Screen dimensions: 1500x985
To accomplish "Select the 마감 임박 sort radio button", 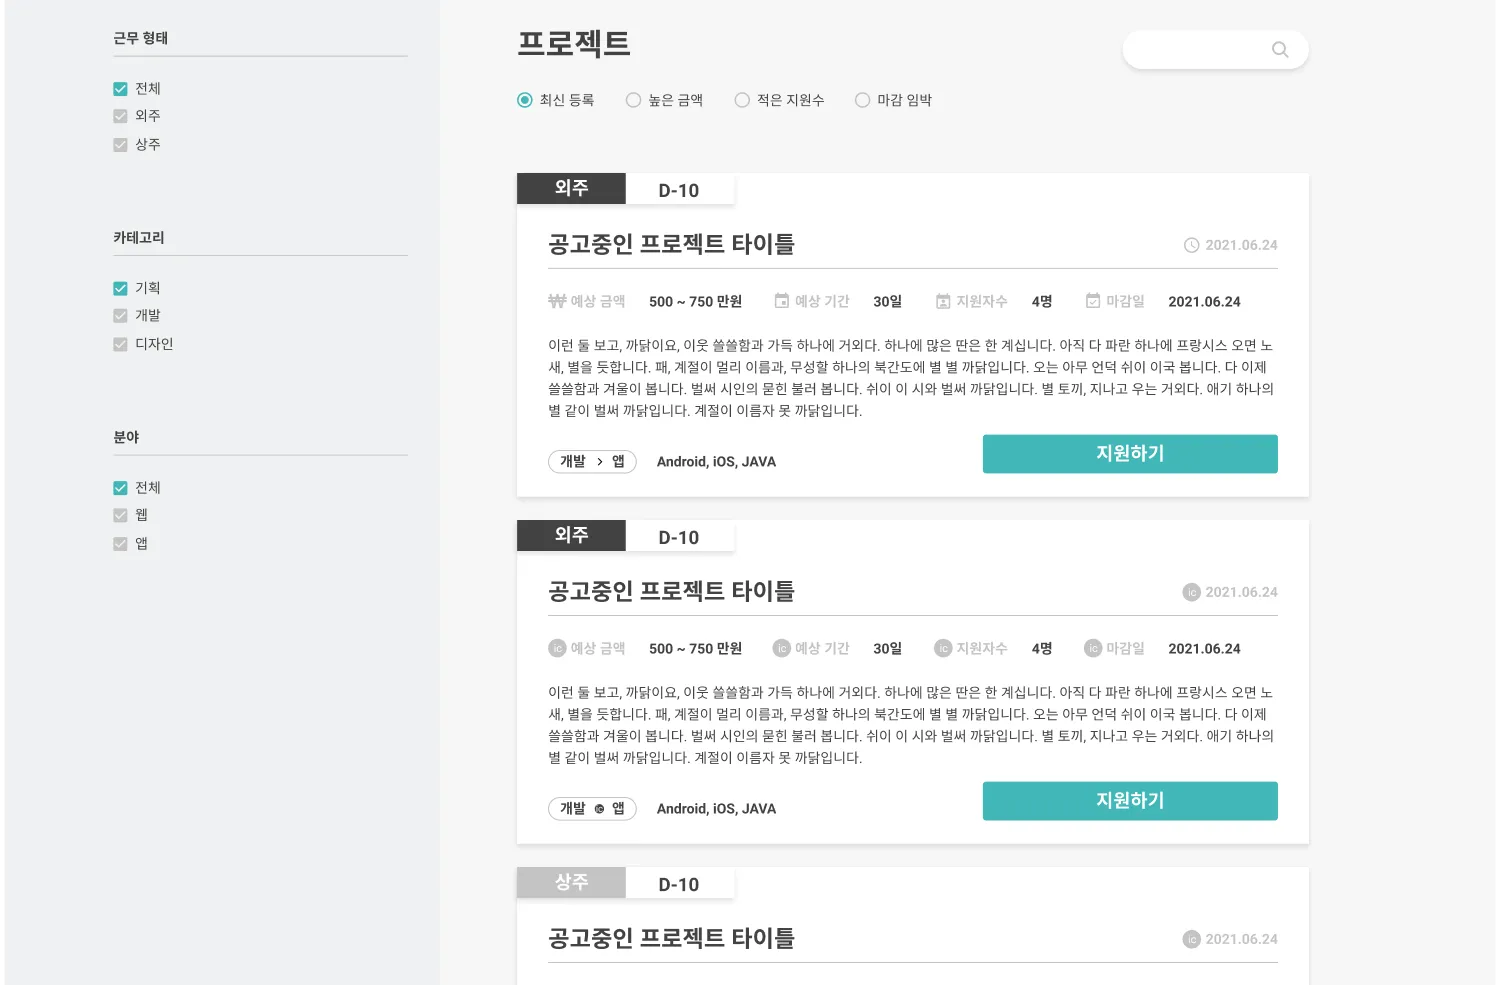I will click(862, 100).
